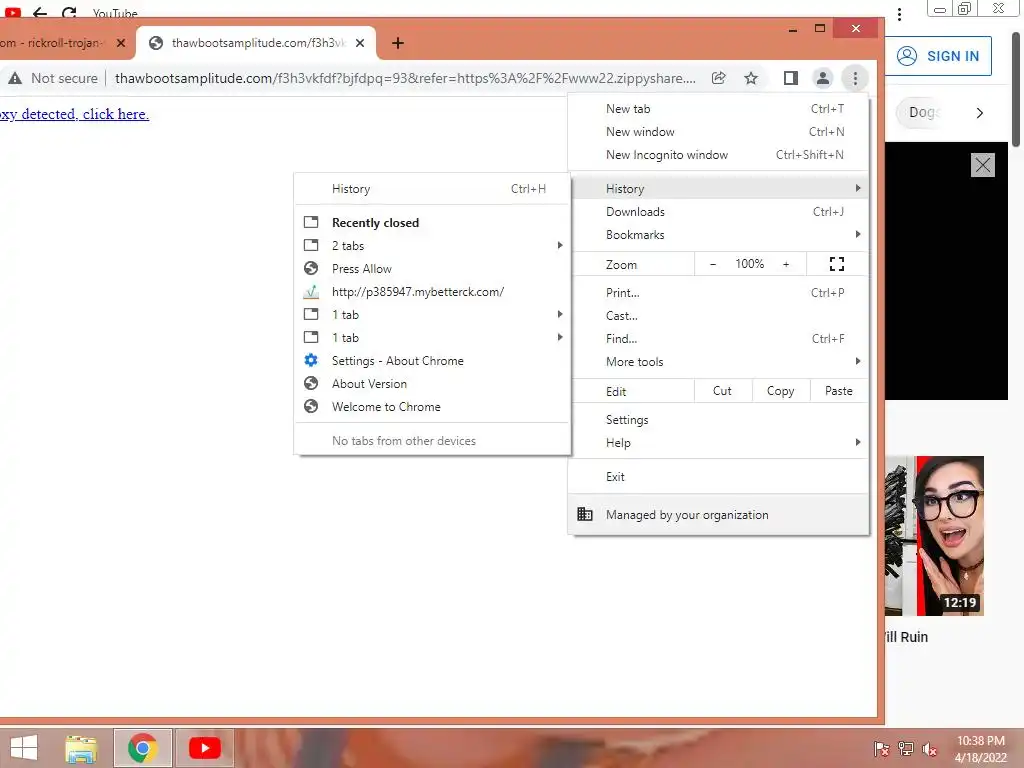Click the fullscreen icon in Zoom row
Viewport: 1024px width, 768px height.
[837, 264]
